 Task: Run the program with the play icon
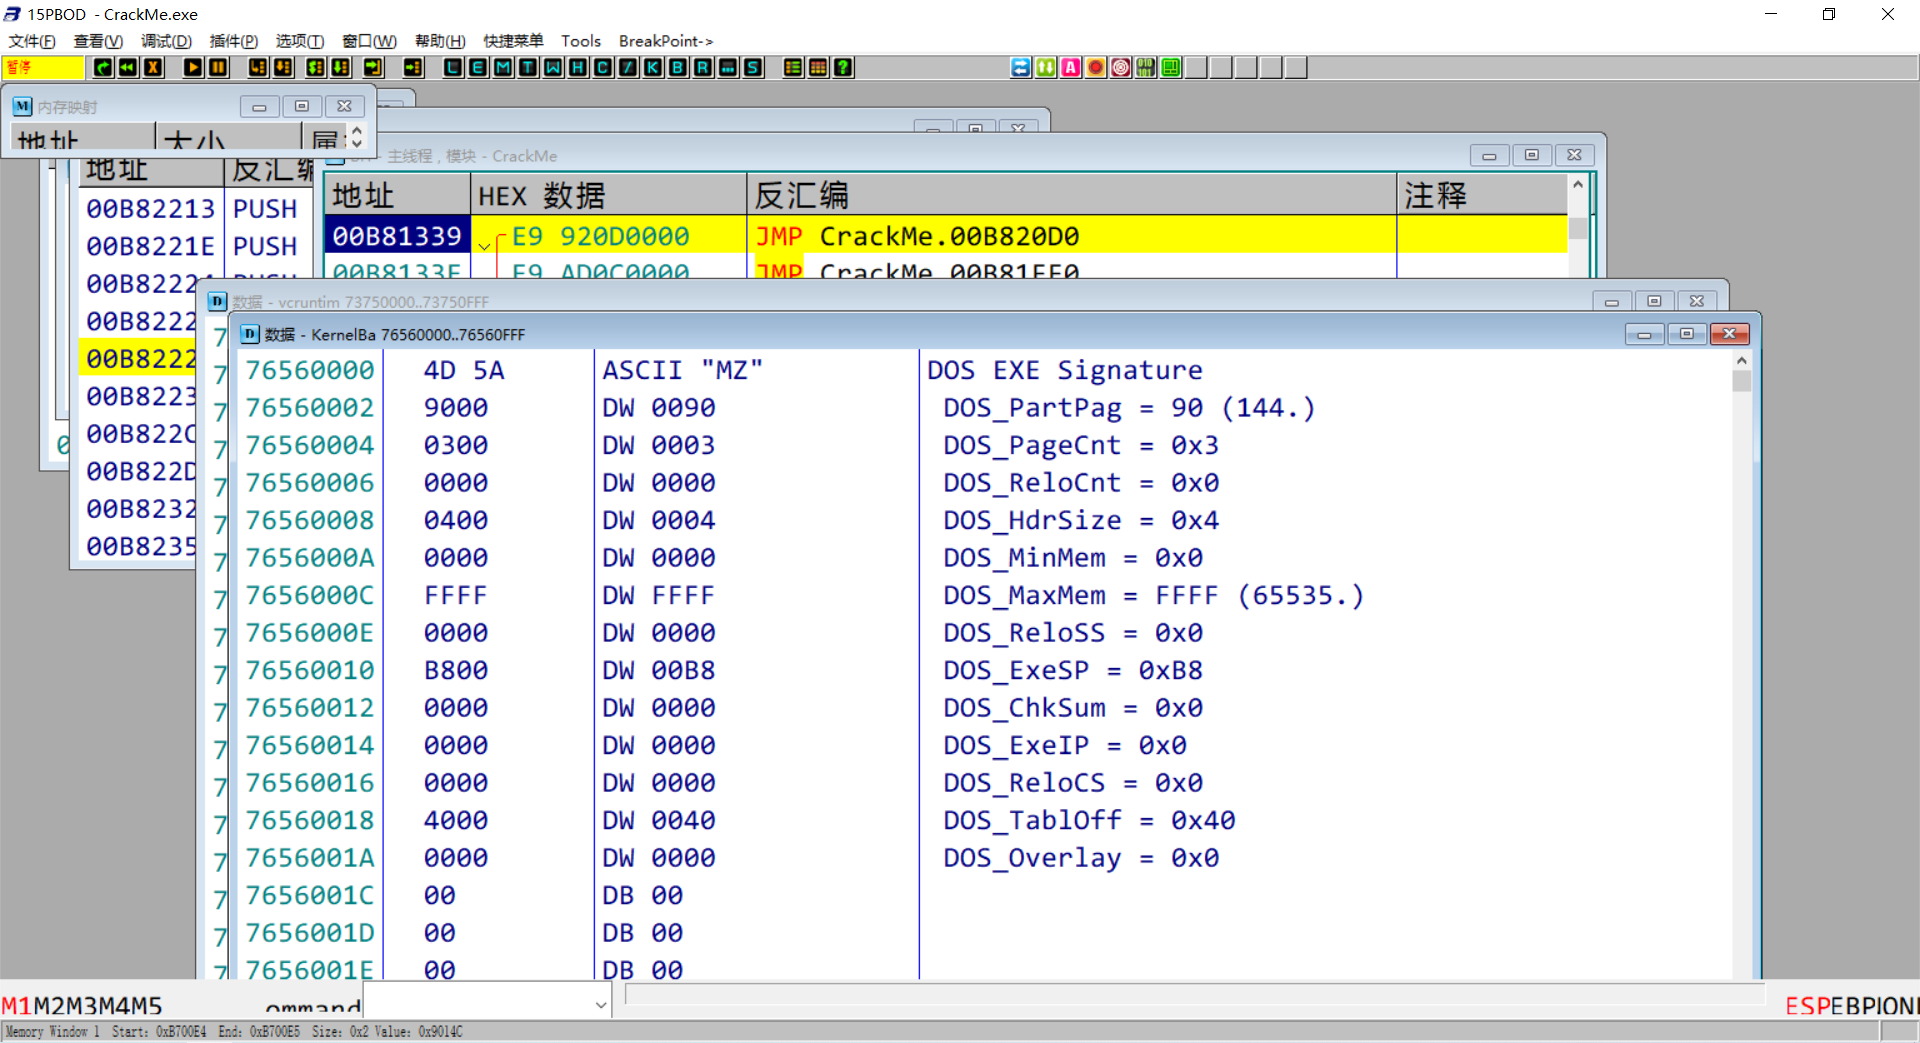[x=193, y=67]
